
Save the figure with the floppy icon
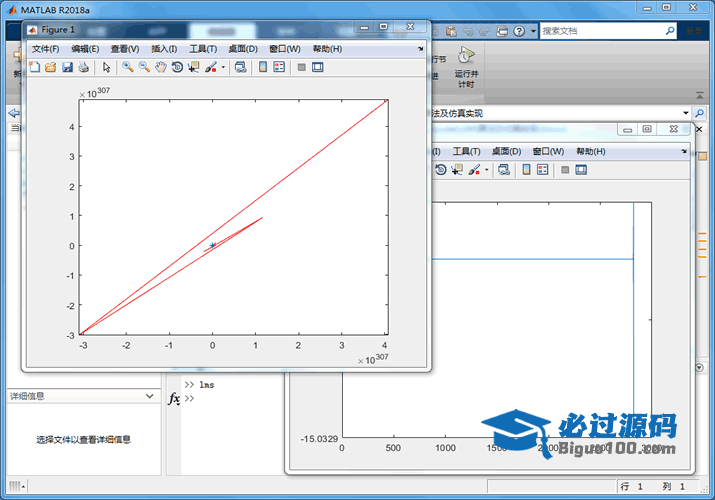(67, 68)
